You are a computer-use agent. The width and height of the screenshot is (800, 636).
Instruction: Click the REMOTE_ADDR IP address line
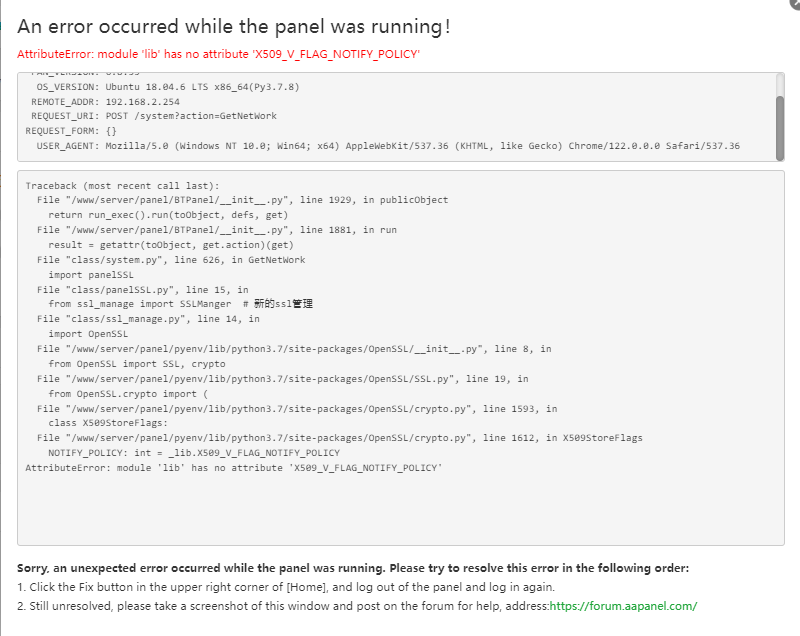pyautogui.click(x=105, y=102)
